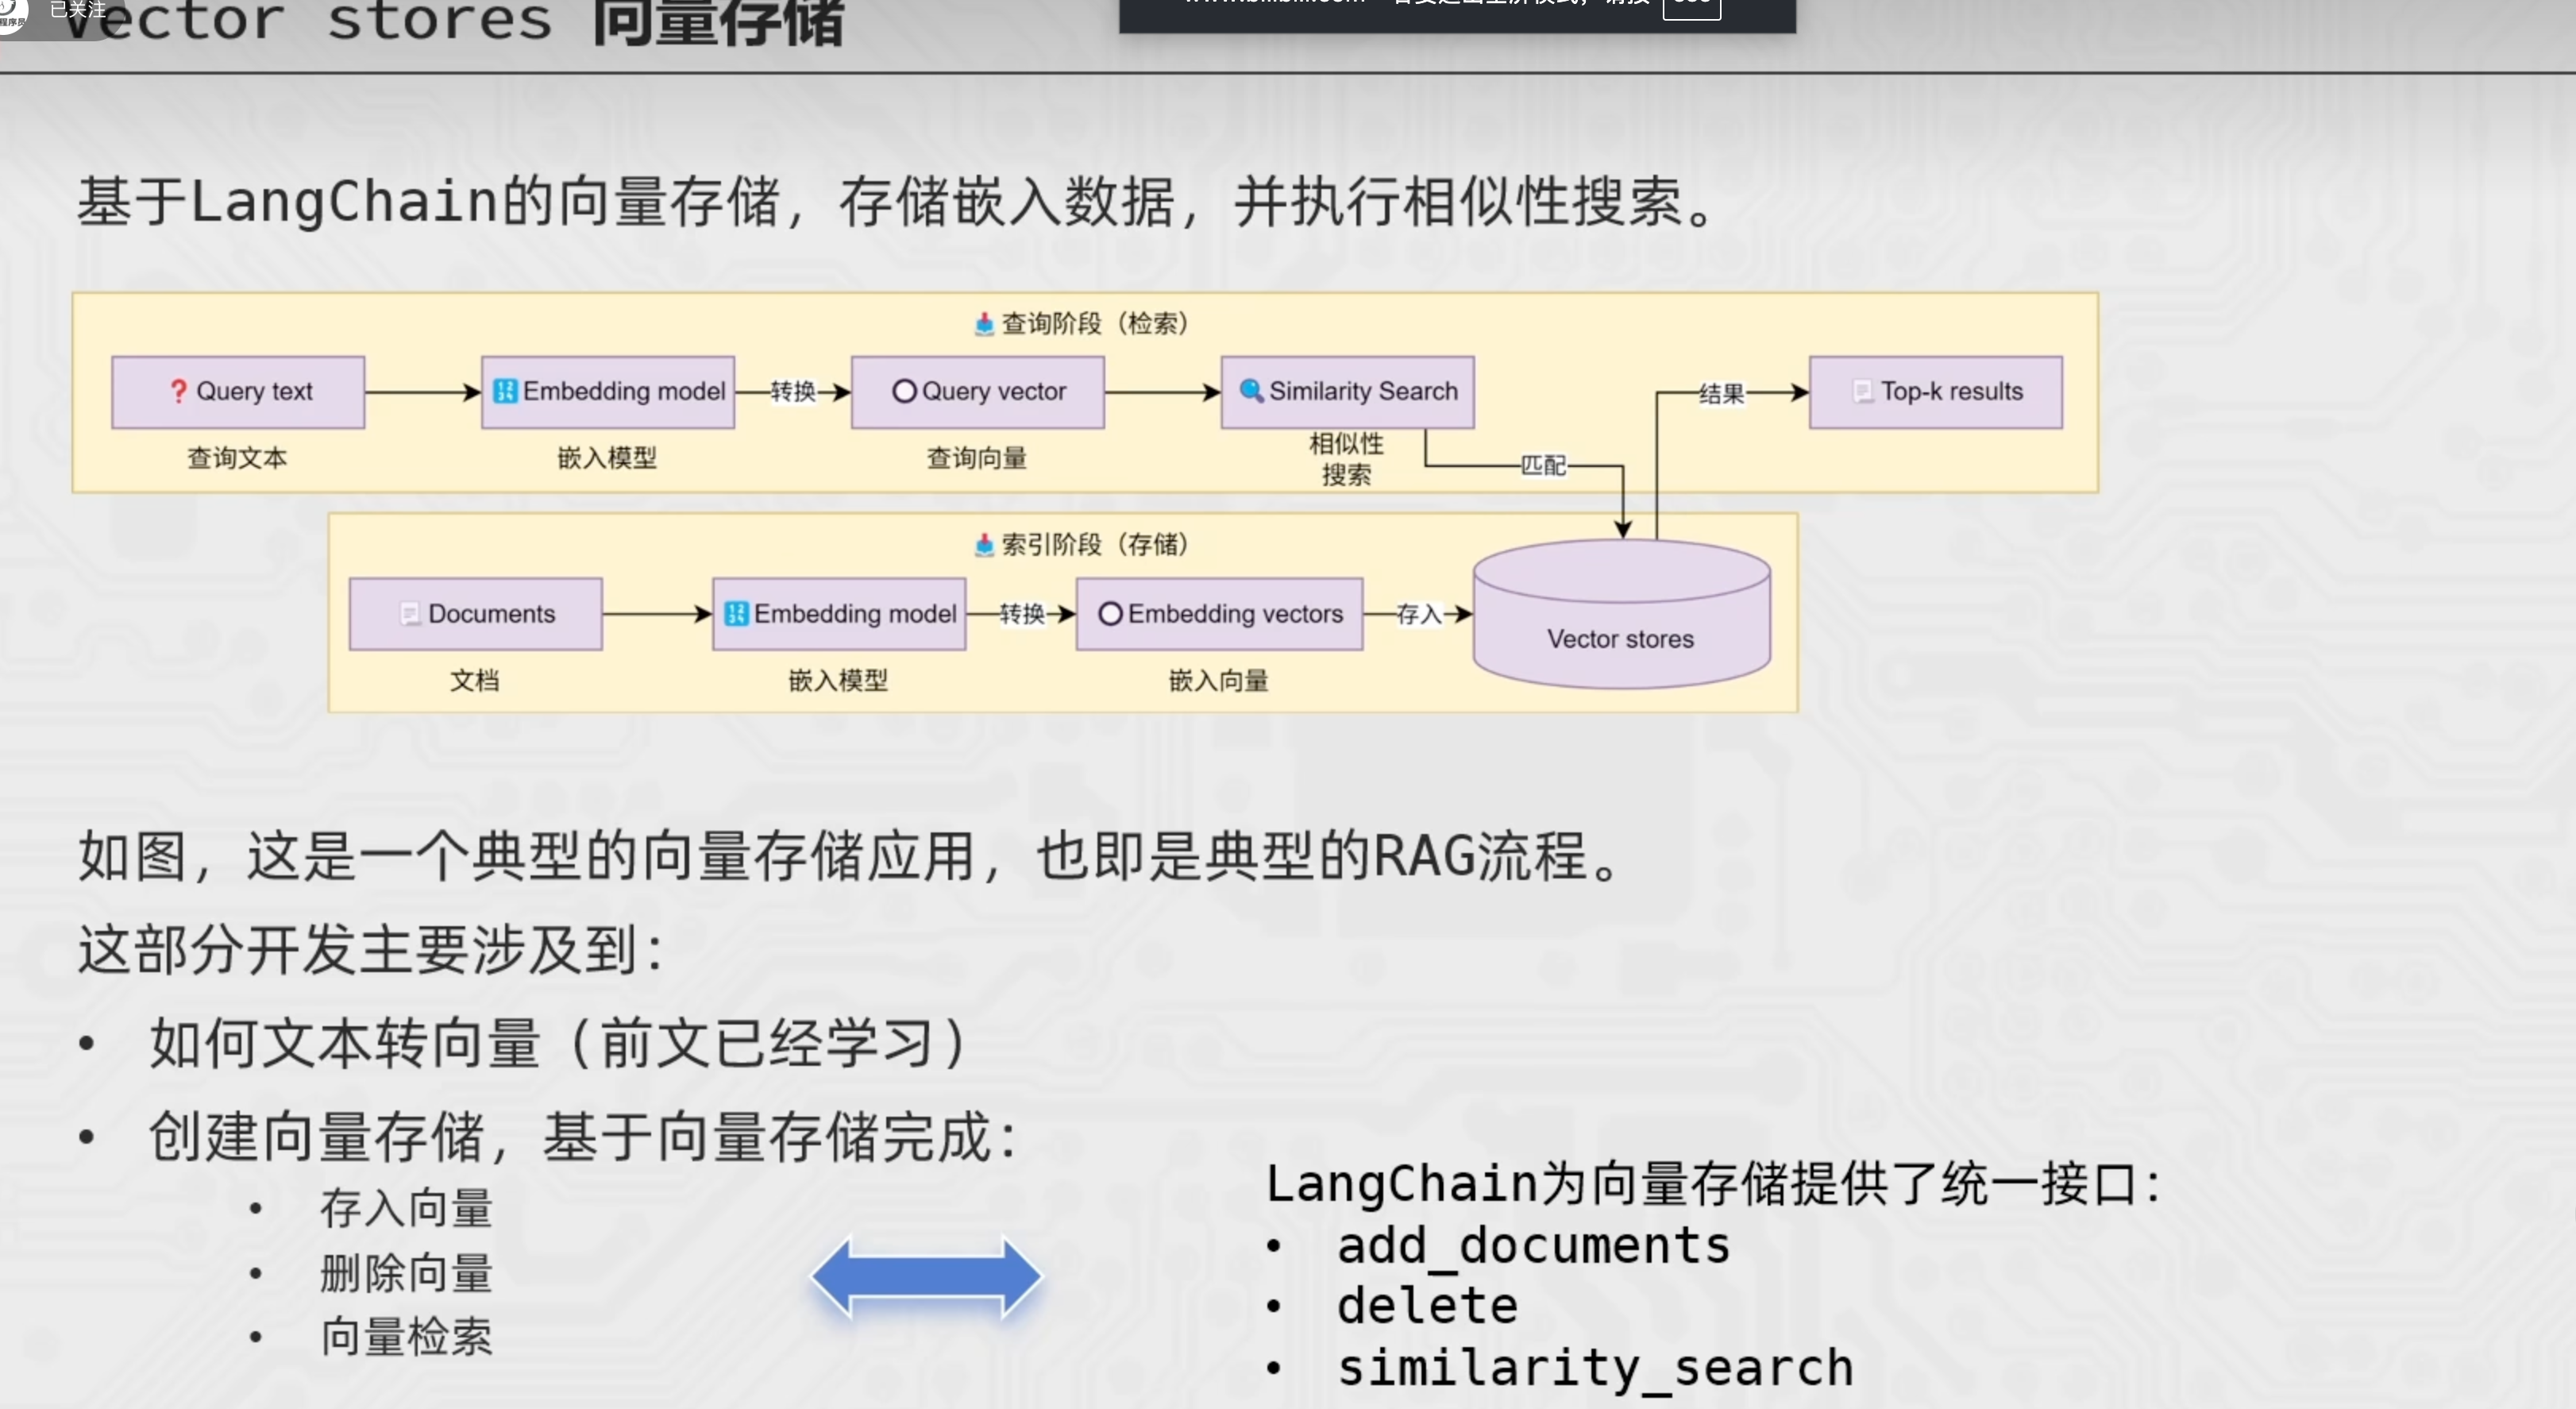
Task: Click the 嵌入向量 label
Action: coord(1219,680)
